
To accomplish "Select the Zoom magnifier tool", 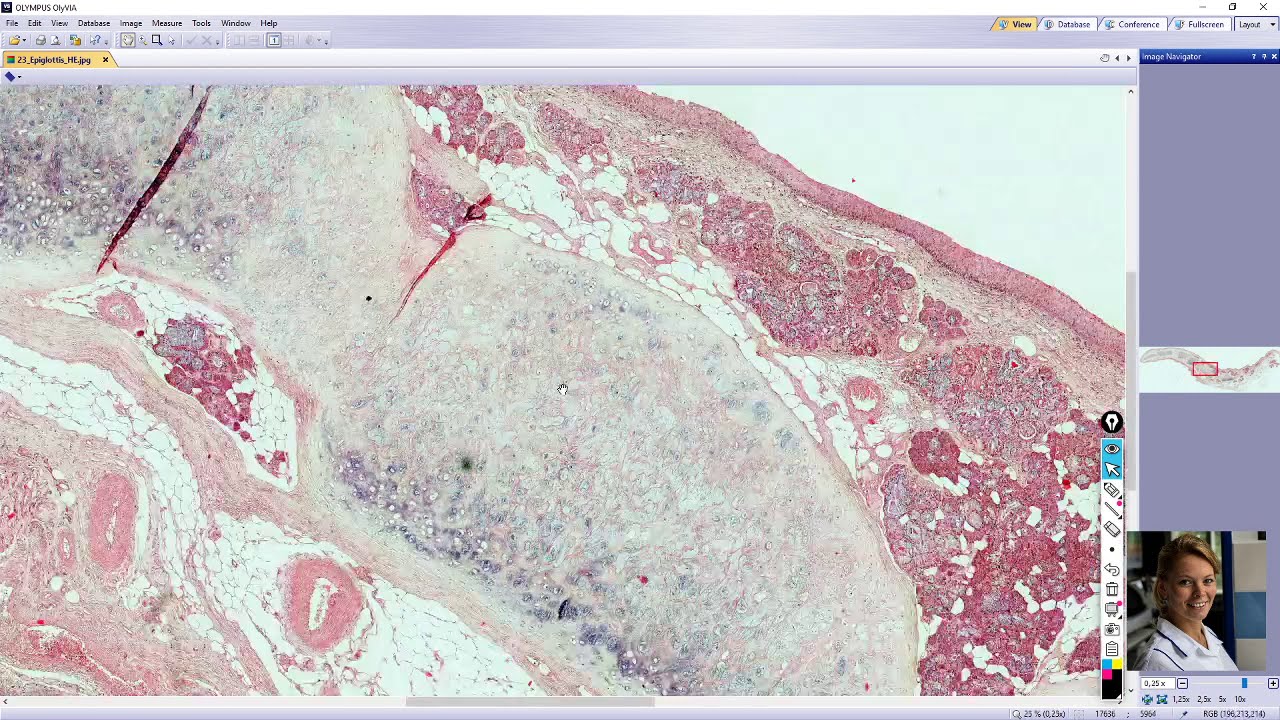I will (143, 40).
